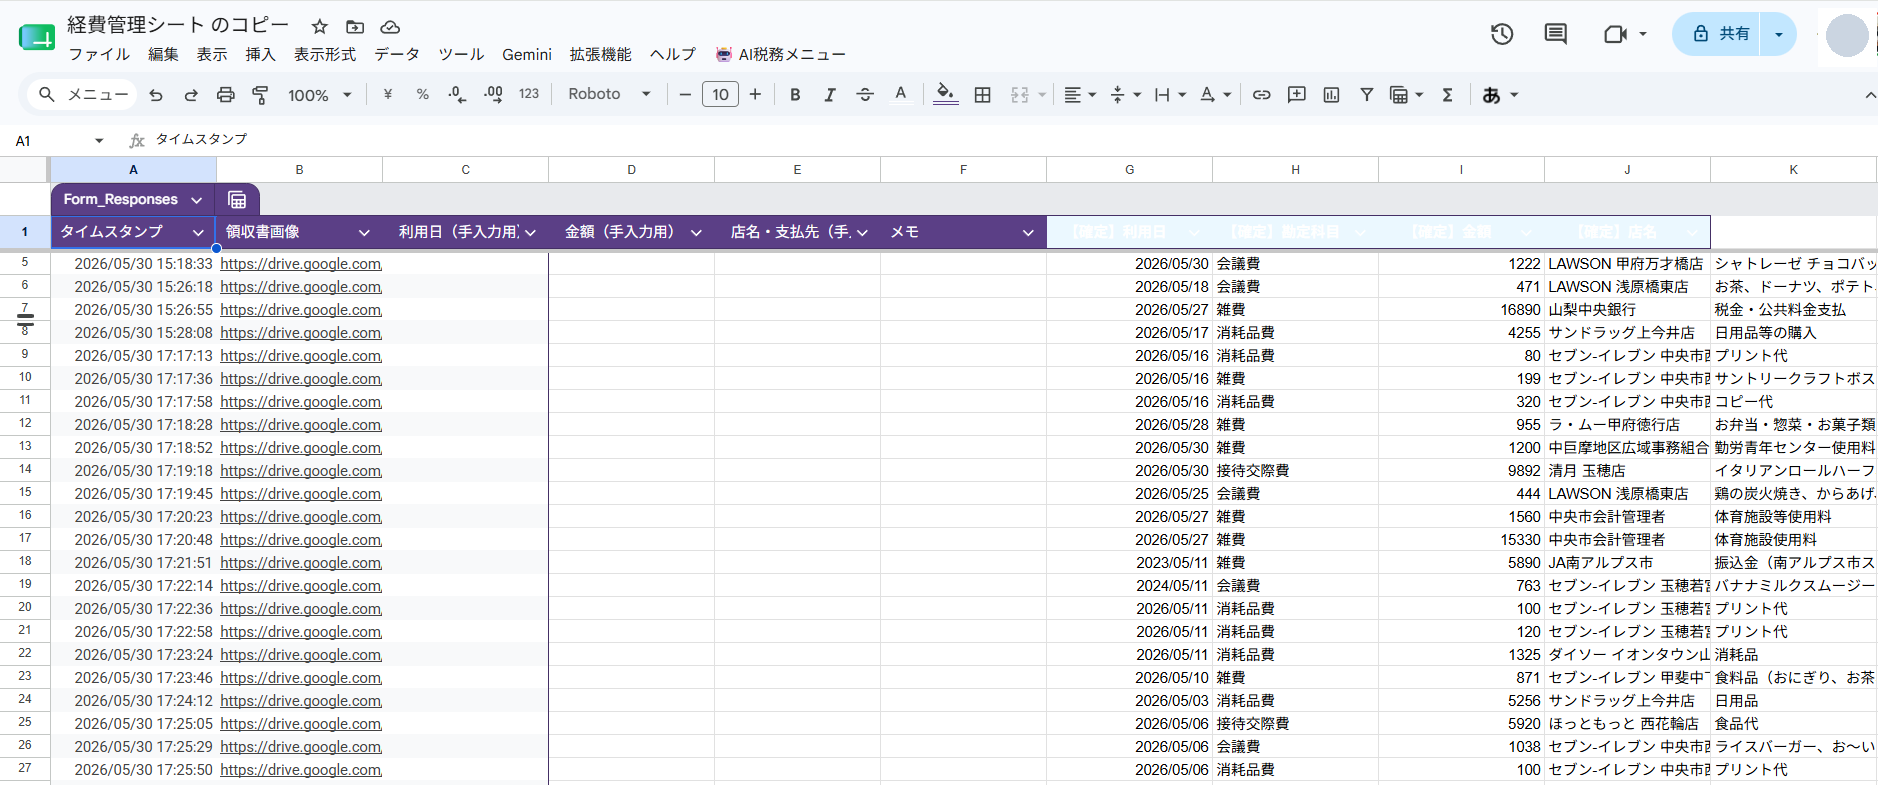The height and width of the screenshot is (785, 1878).
Task: Open the drive link in row 14
Action: (x=301, y=471)
